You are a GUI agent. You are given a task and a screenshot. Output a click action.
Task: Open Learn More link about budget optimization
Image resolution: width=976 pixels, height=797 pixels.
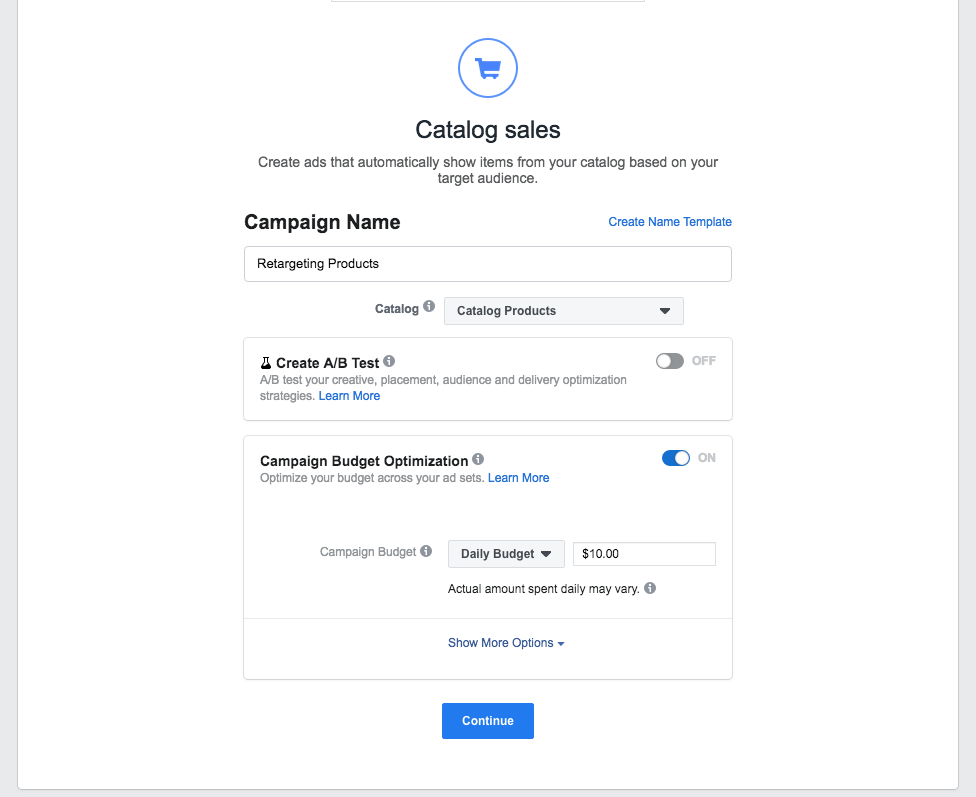(518, 478)
